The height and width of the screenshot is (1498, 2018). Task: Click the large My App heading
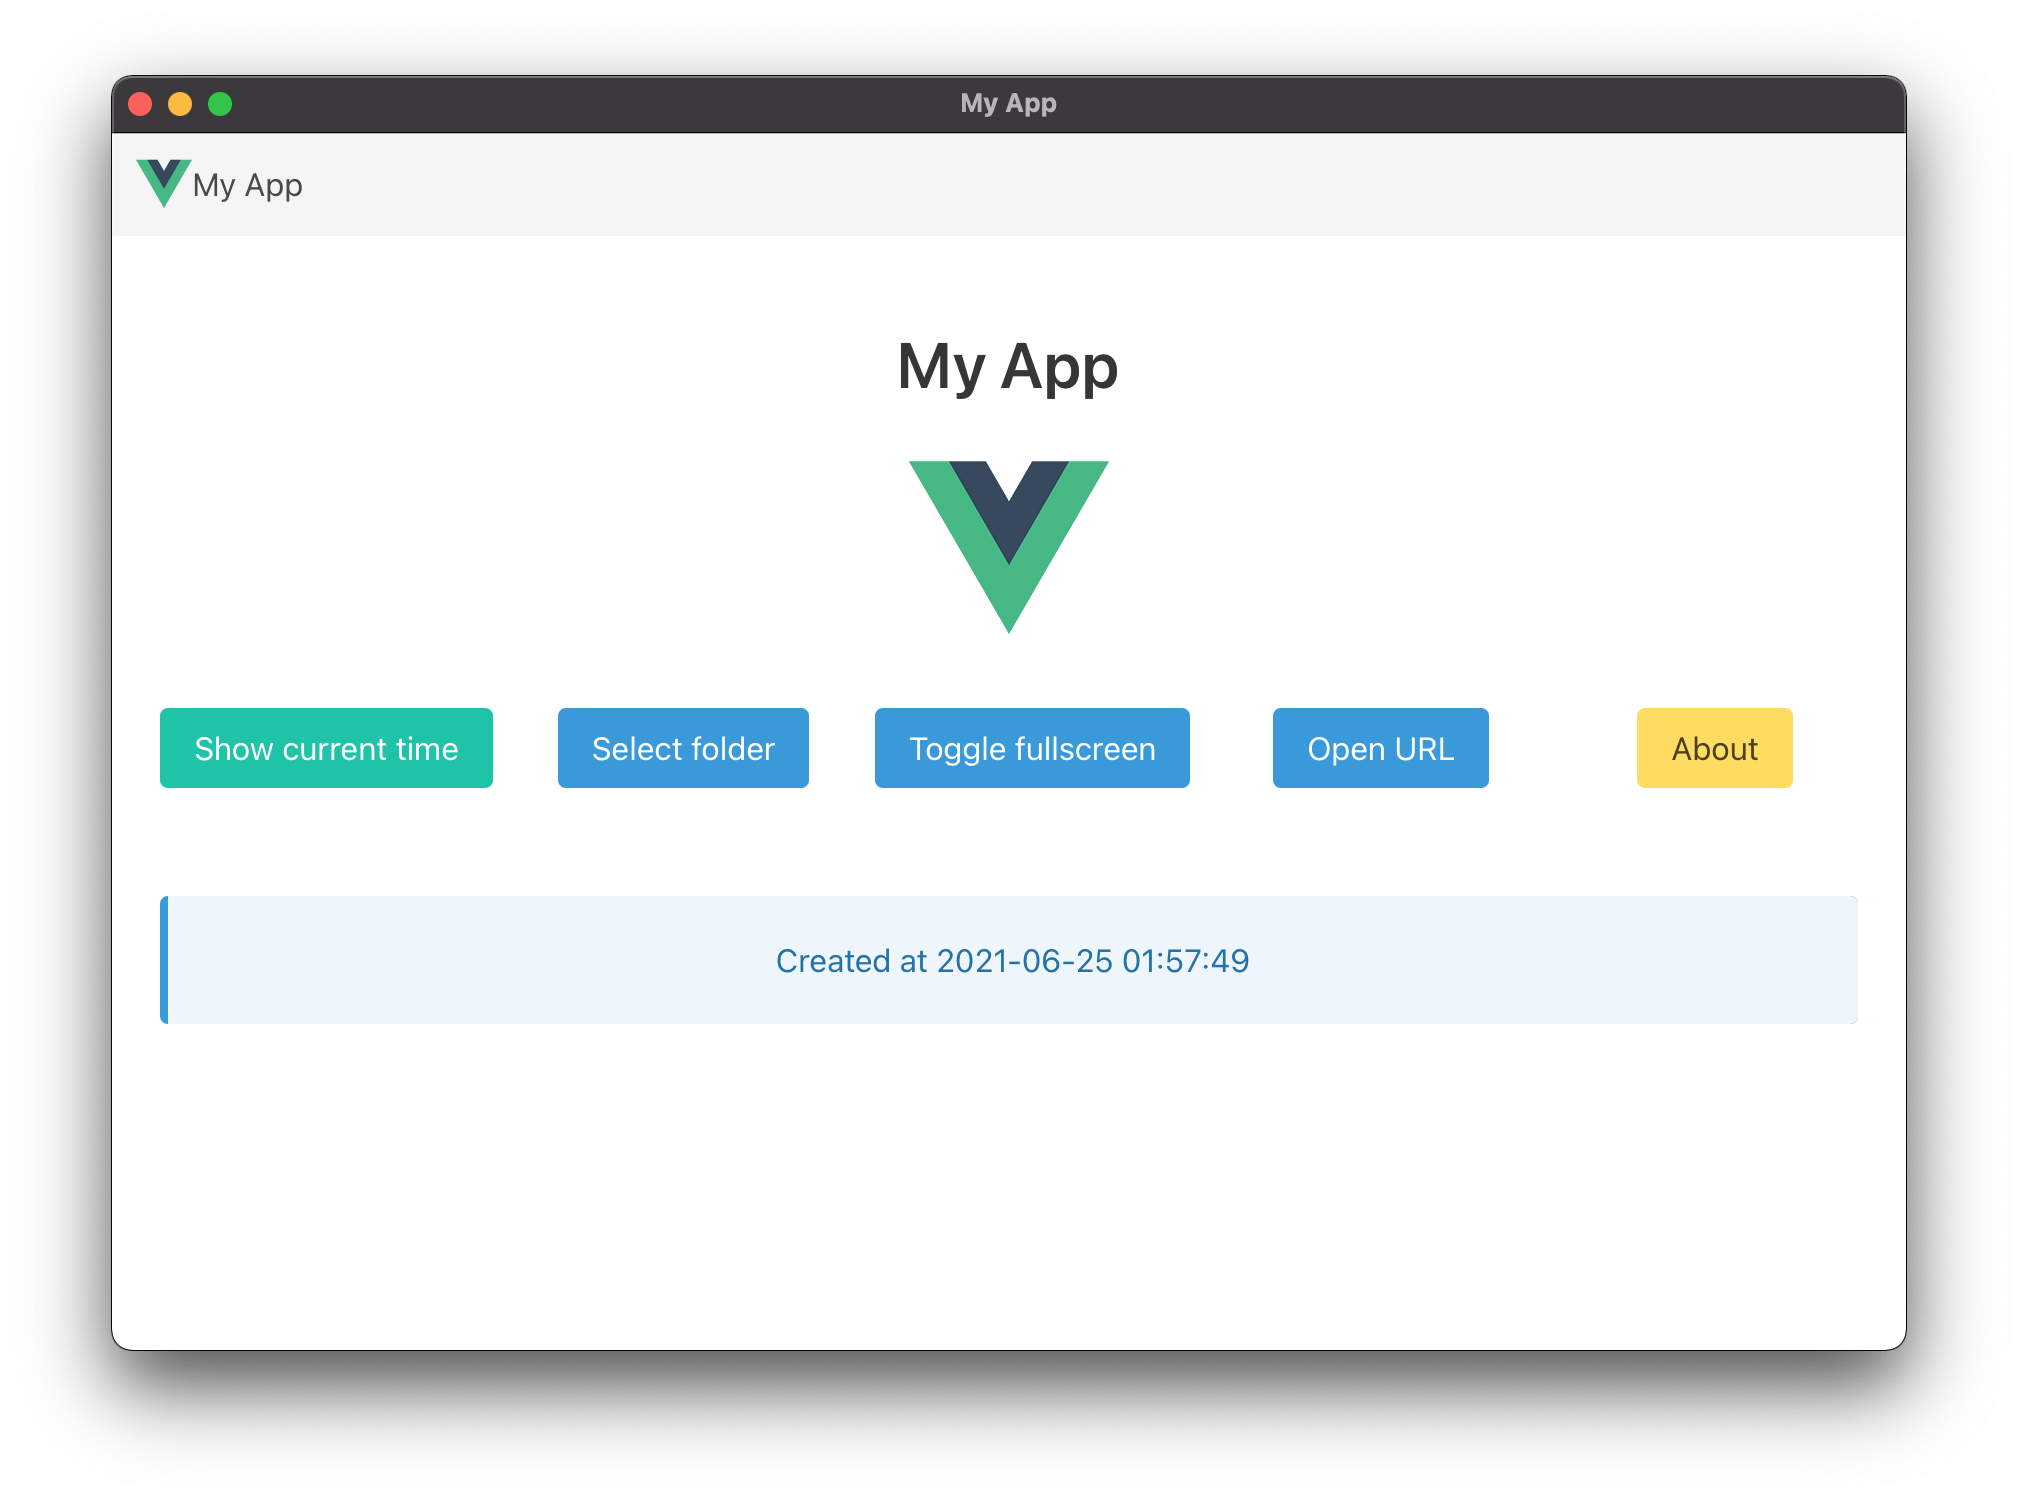point(1008,367)
